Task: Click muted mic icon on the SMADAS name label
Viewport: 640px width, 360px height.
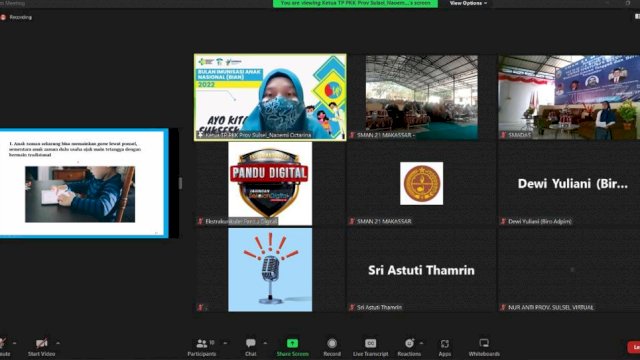Action: [x=503, y=135]
